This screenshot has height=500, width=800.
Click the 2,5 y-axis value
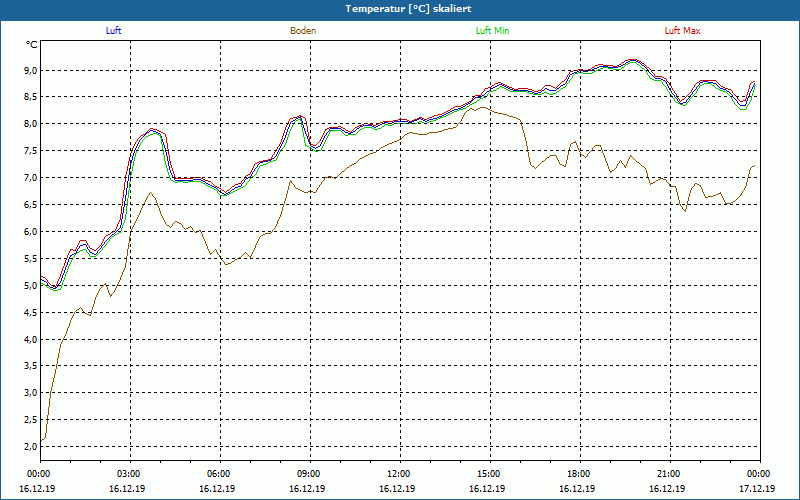(31, 420)
